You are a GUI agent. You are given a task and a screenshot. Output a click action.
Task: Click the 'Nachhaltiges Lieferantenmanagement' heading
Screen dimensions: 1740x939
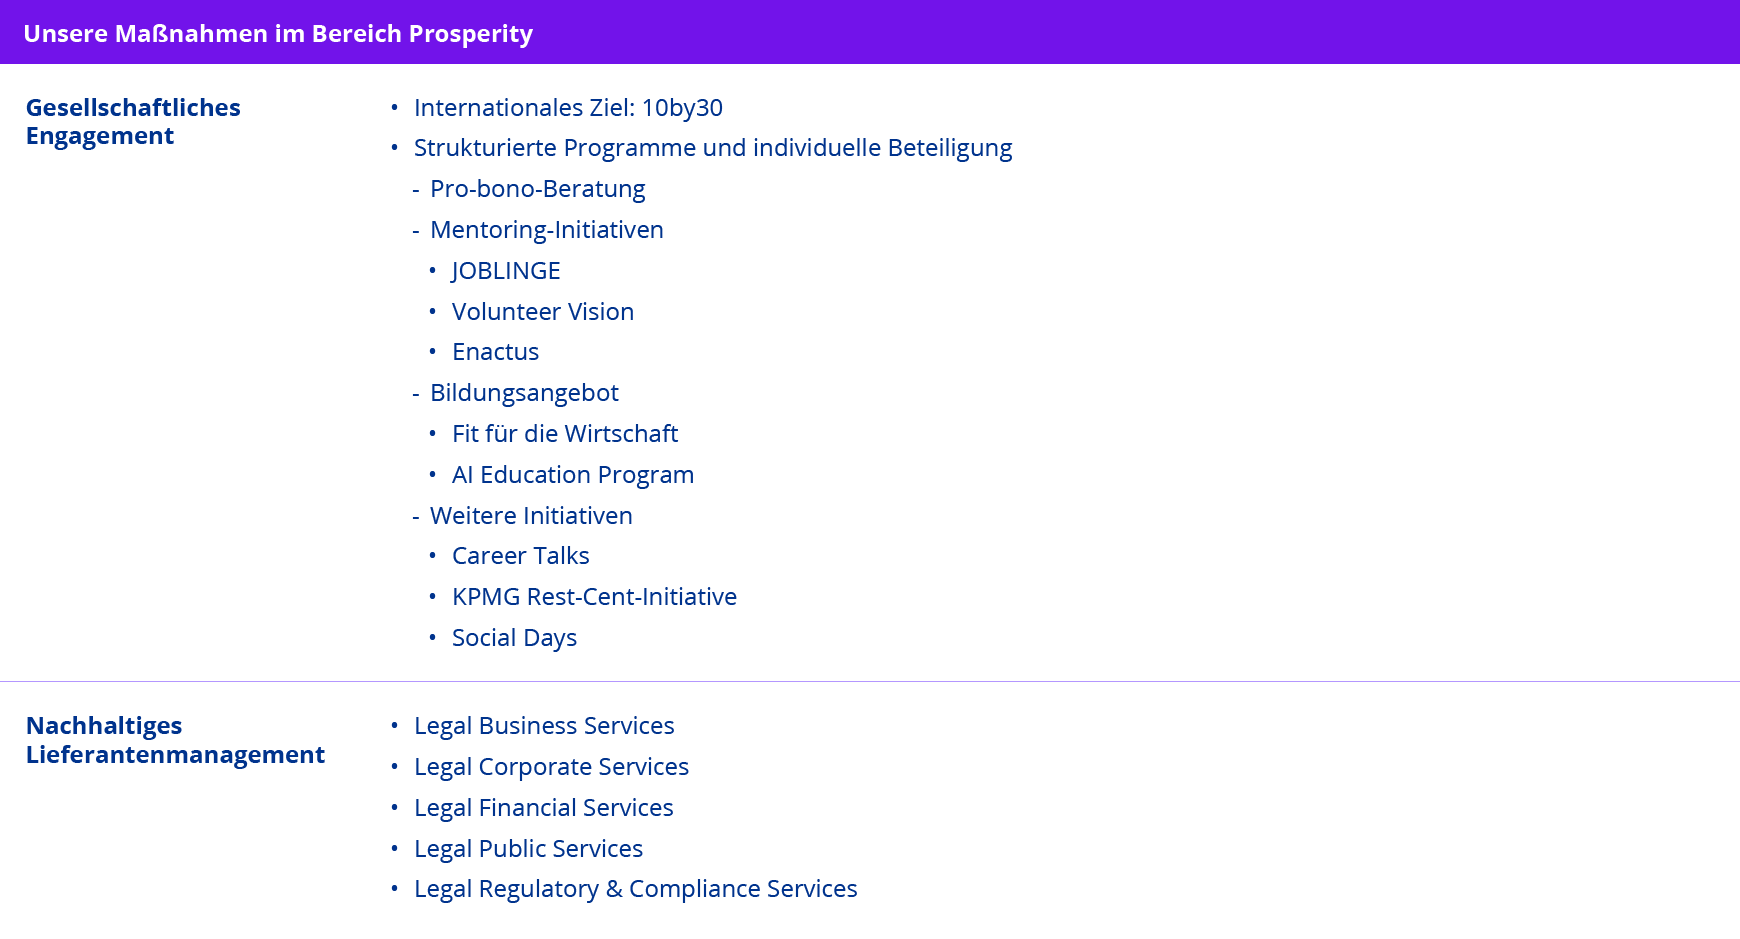click(175, 740)
